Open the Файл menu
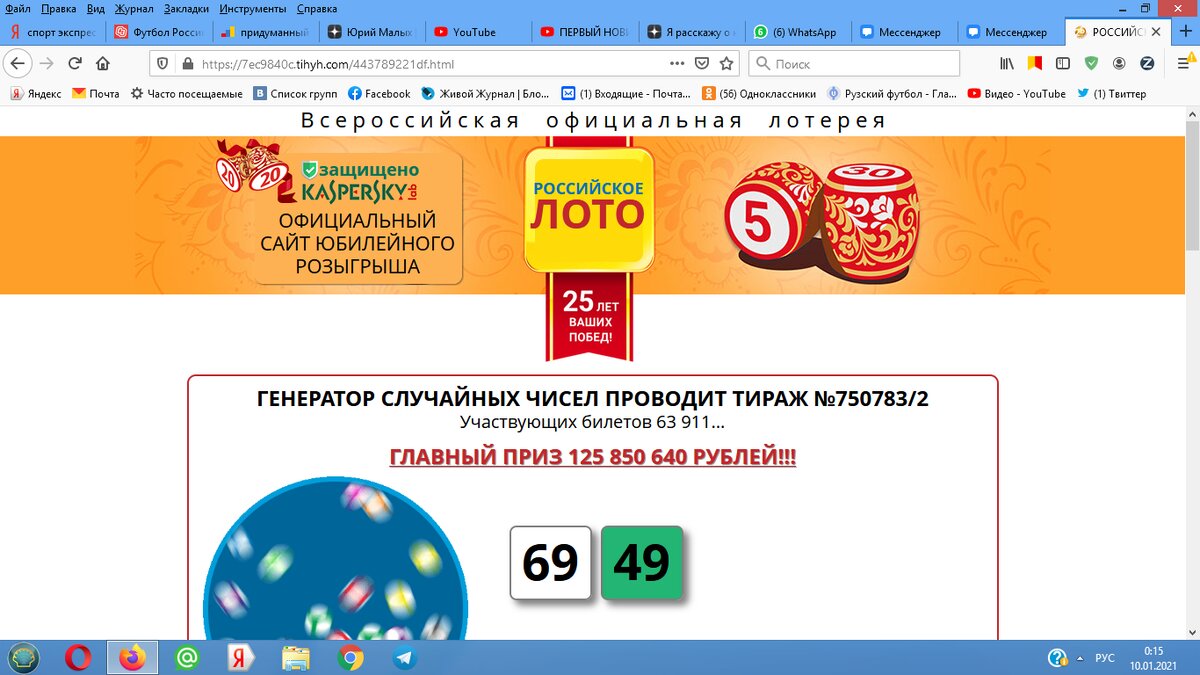This screenshot has height=675, width=1200. [18, 8]
